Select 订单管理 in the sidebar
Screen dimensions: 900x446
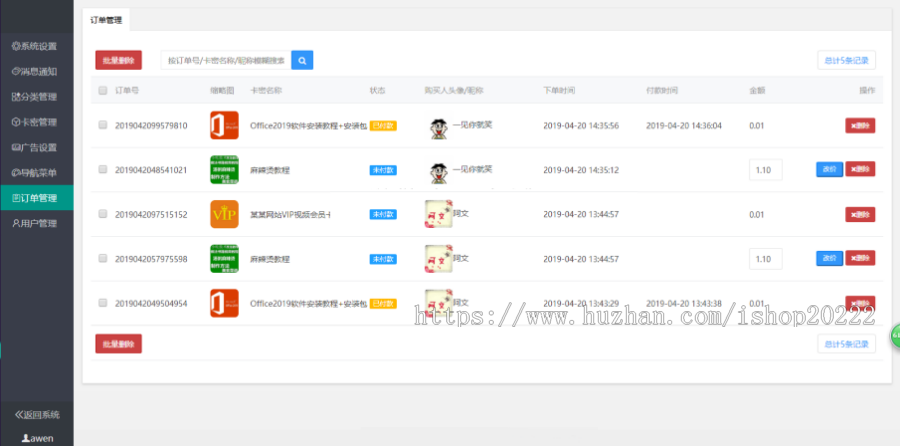tap(37, 198)
